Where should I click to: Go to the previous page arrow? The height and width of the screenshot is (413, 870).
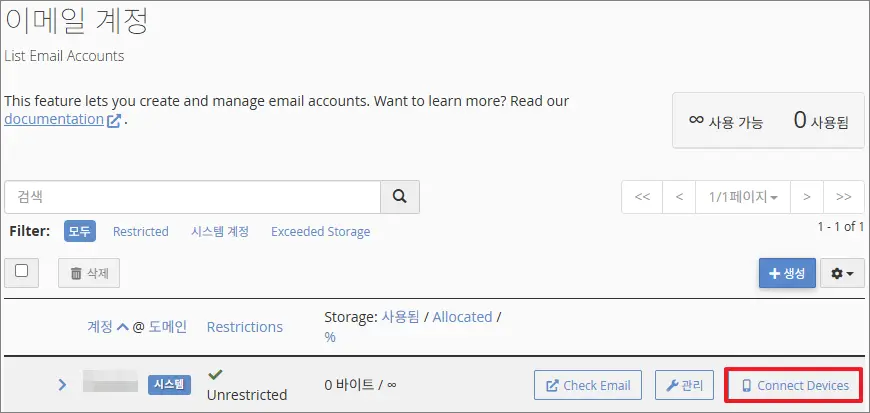tap(679, 197)
